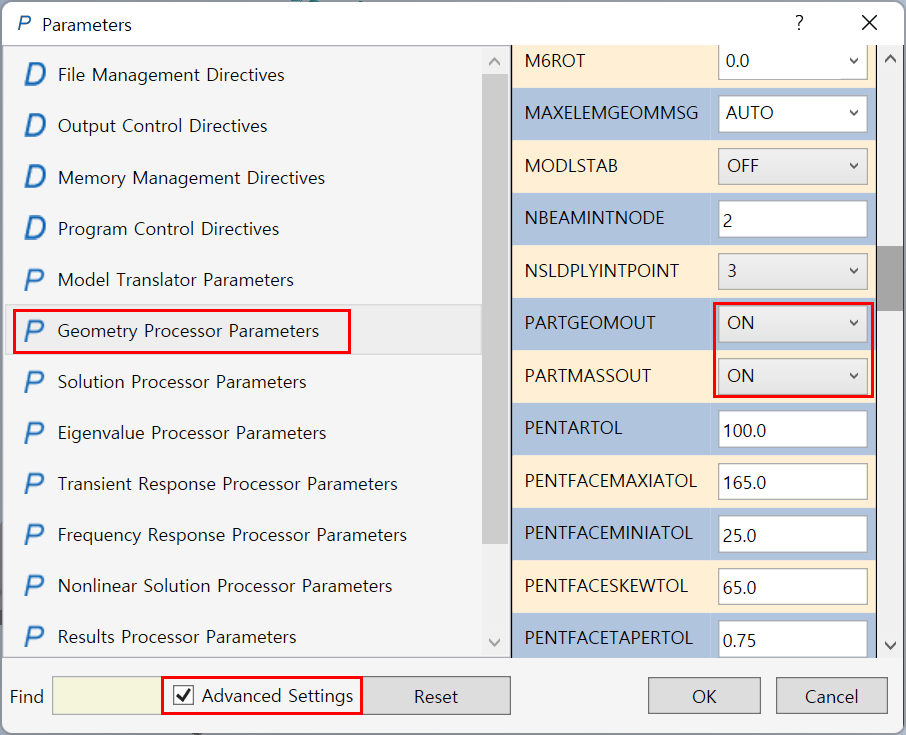Image resolution: width=906 pixels, height=735 pixels.
Task: Click the Output Control Directives D icon
Action: click(x=35, y=126)
